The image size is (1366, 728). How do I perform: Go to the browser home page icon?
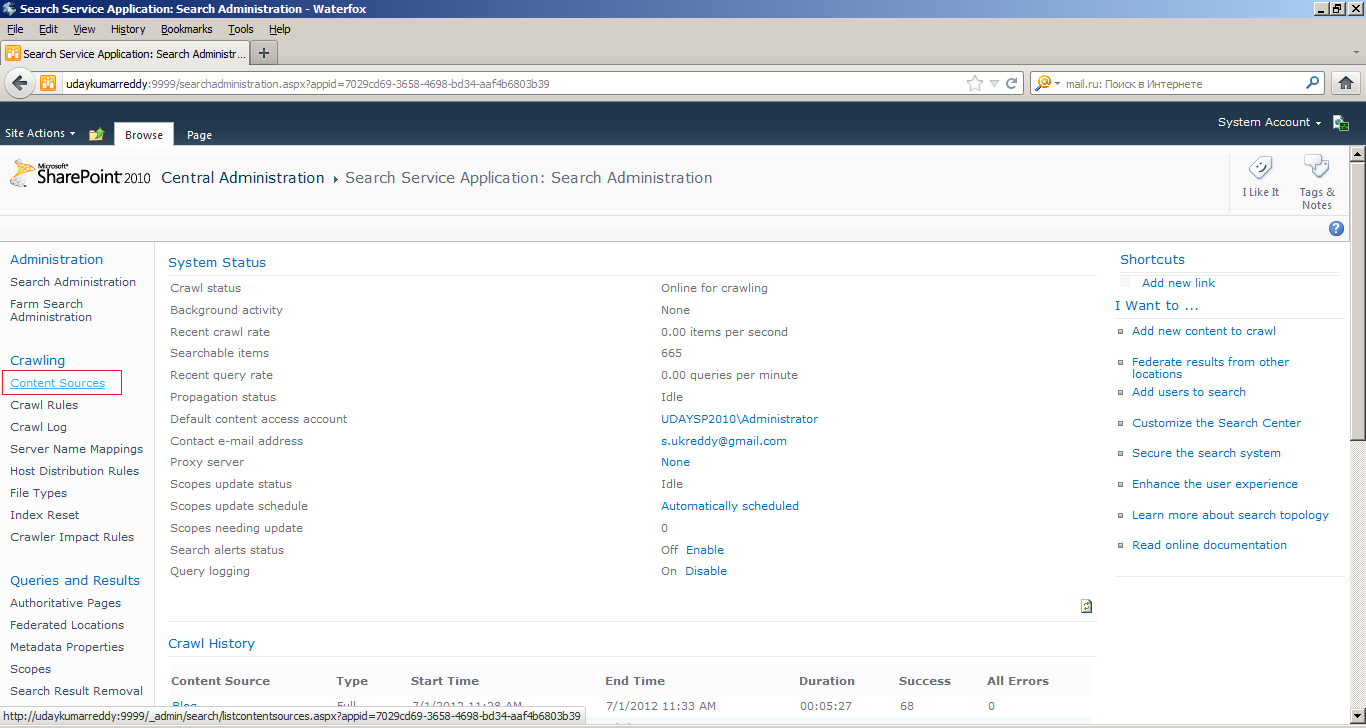1346,83
